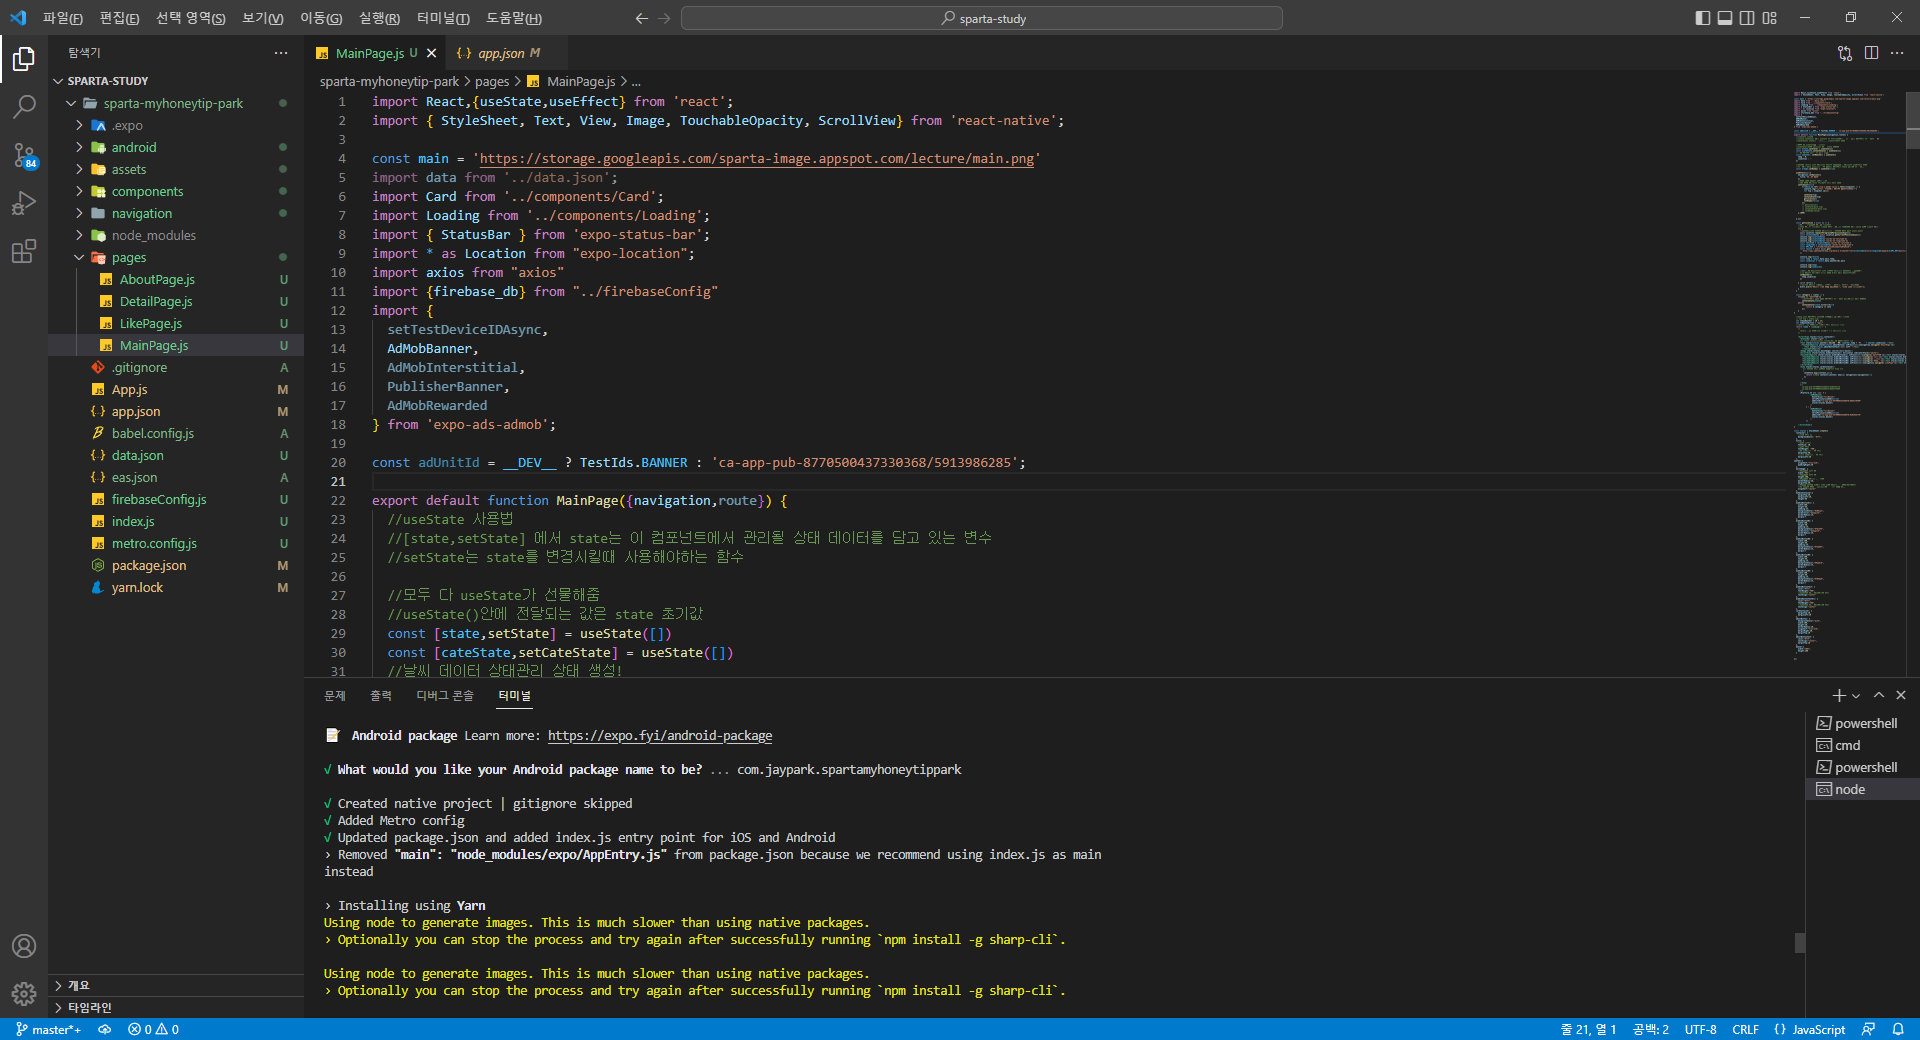
Task: Click the master branch status bar button
Action: pos(48,1029)
